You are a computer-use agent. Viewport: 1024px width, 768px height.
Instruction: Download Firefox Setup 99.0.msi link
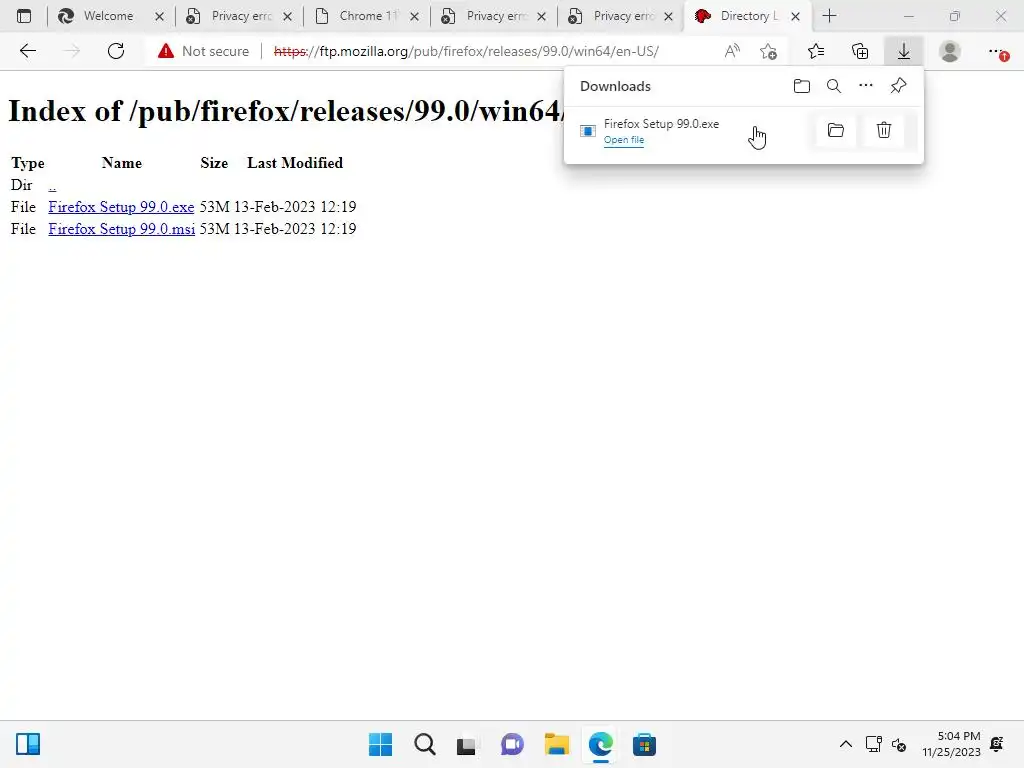pos(121,229)
